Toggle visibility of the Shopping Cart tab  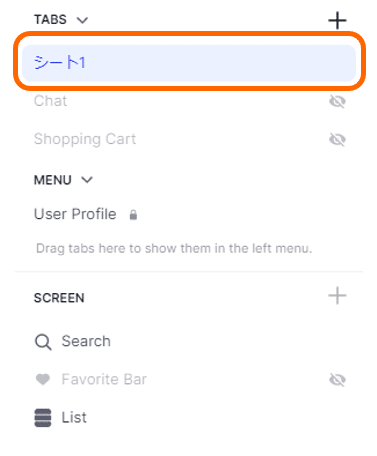coord(337,139)
